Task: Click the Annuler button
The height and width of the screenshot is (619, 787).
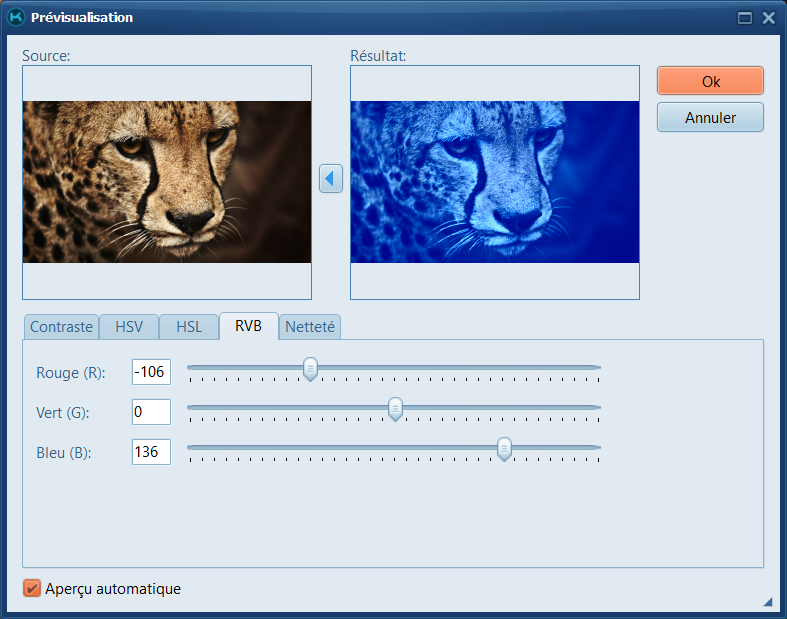Action: pos(710,117)
